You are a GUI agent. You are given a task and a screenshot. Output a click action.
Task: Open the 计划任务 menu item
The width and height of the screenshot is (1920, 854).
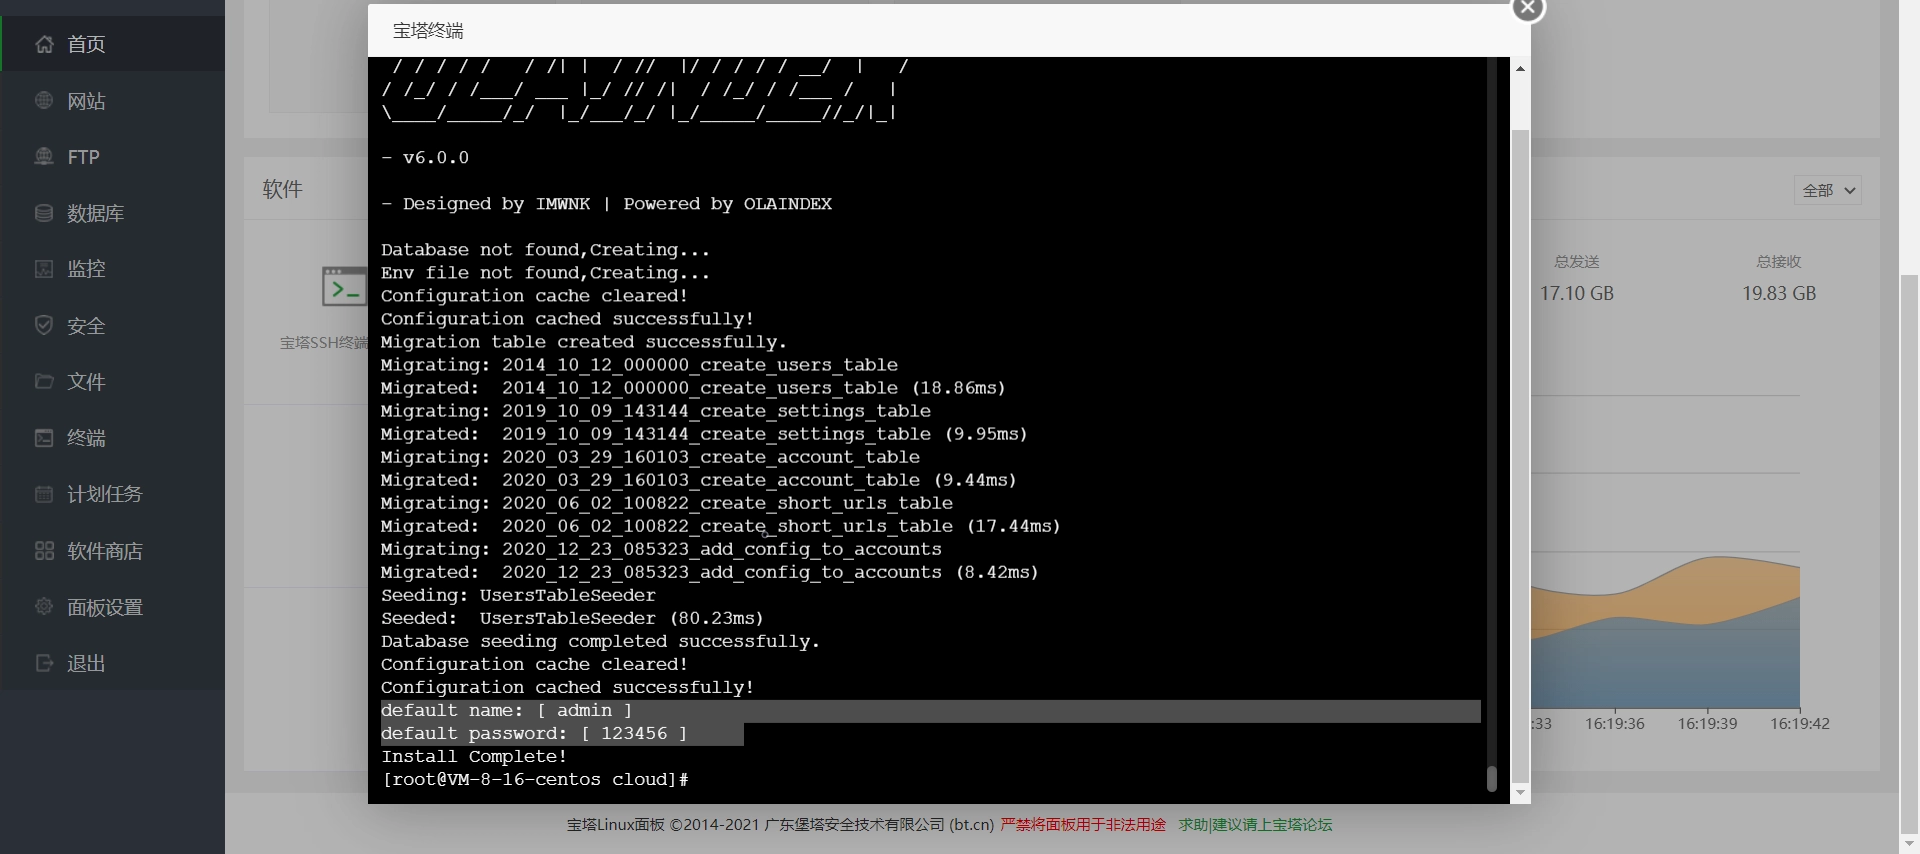104,494
